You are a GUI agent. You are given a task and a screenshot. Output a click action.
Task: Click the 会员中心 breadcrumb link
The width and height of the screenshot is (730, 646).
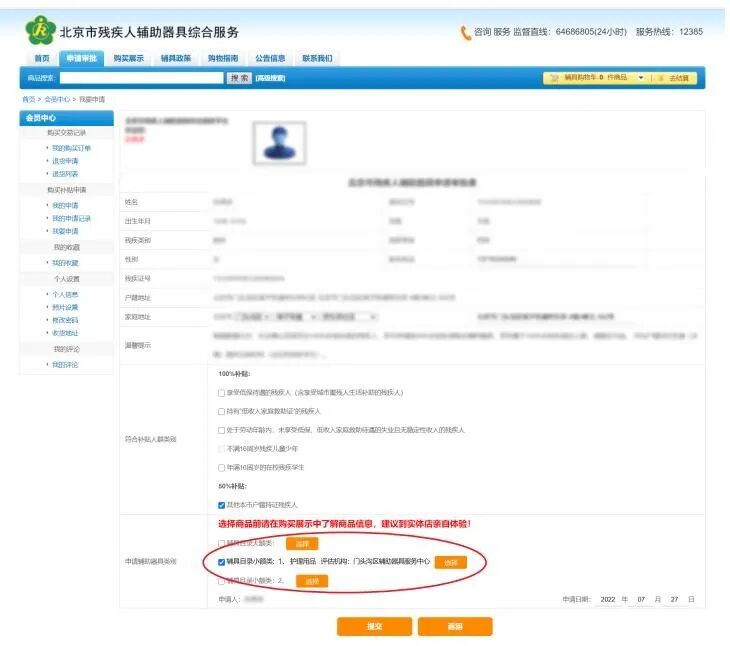coord(57,99)
